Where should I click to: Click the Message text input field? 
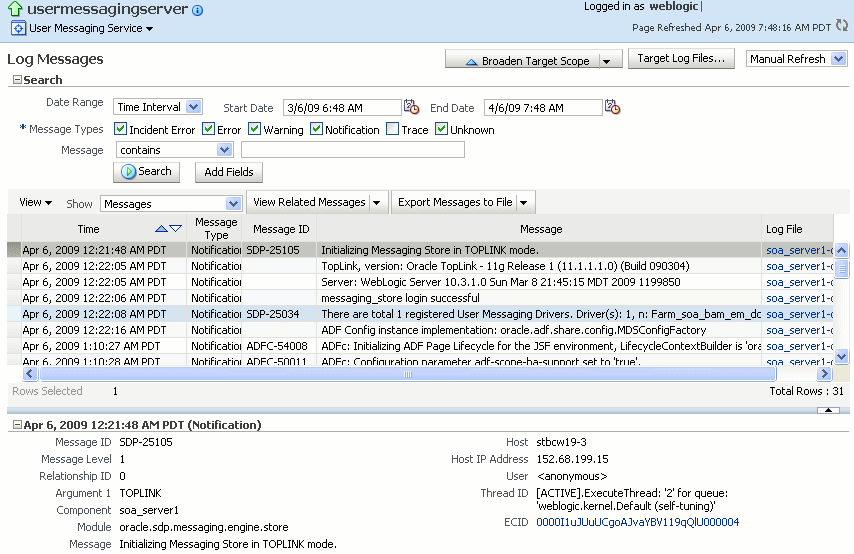coord(353,150)
